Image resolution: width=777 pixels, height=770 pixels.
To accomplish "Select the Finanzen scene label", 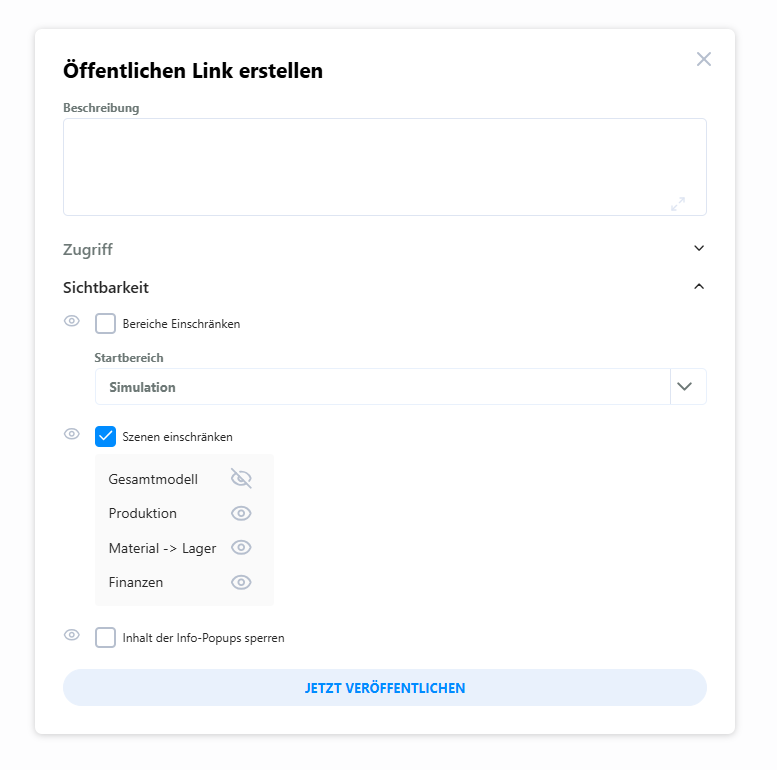I will (x=136, y=582).
